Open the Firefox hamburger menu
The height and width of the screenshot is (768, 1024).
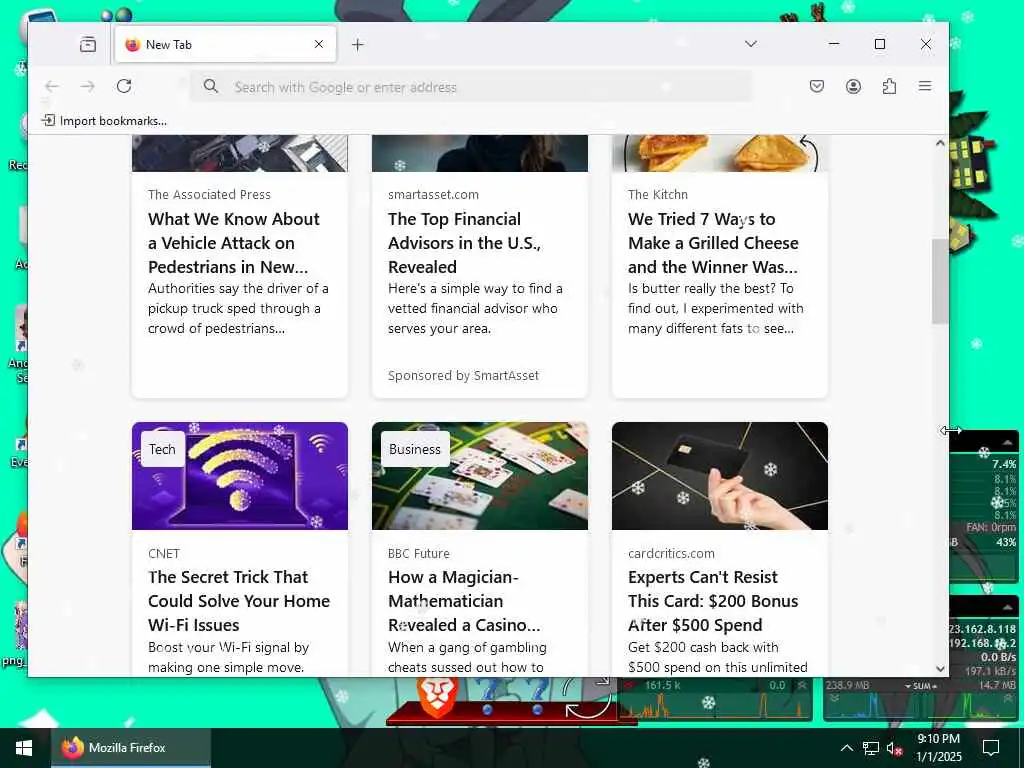click(x=925, y=86)
